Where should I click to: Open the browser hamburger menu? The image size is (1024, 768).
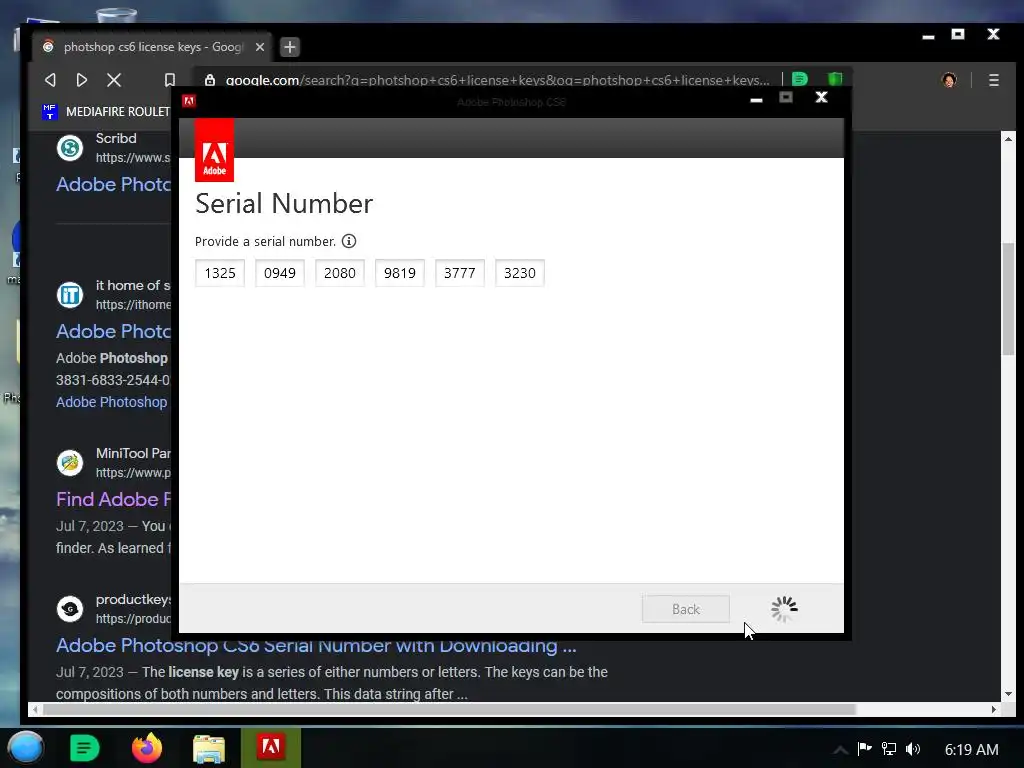tap(993, 80)
